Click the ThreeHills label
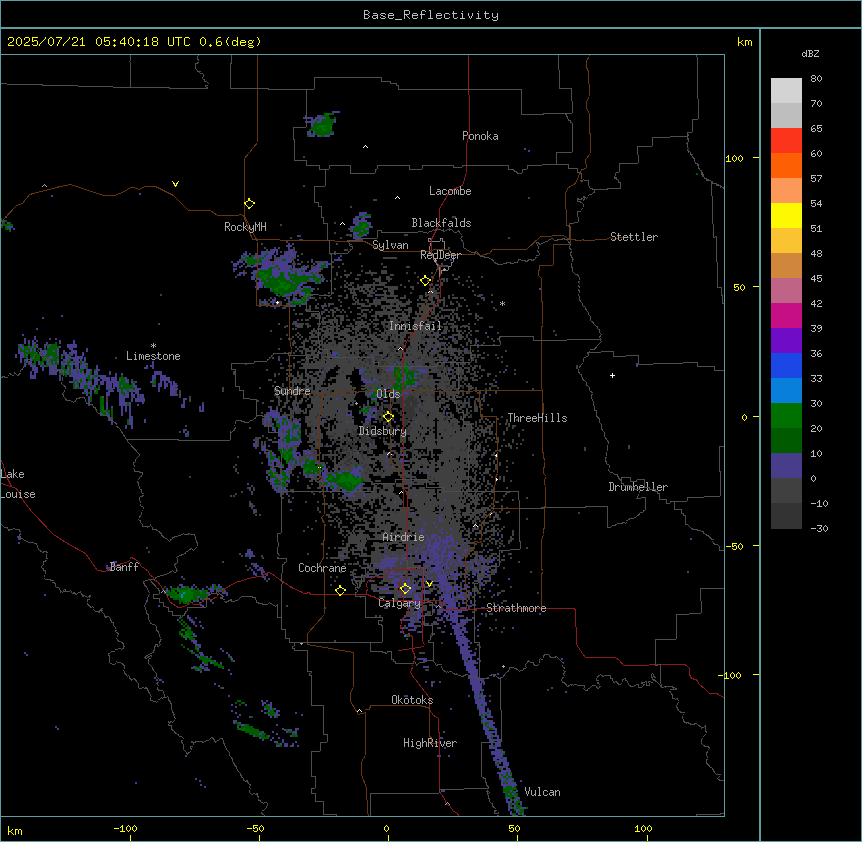Image resolution: width=862 pixels, height=842 pixels. 537,418
